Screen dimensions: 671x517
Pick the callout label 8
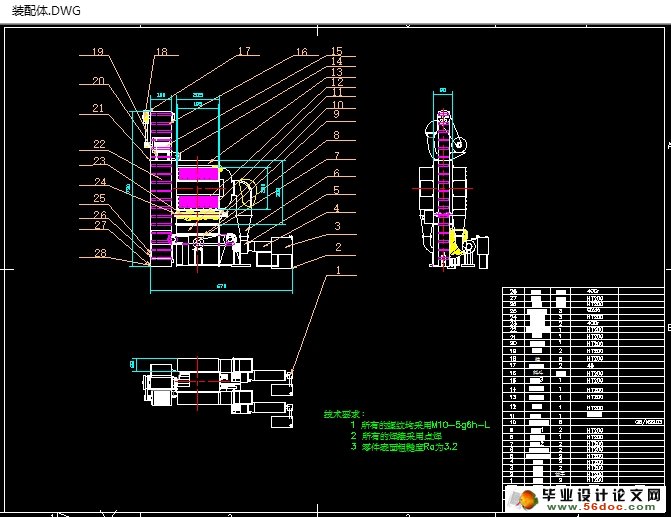point(336,135)
